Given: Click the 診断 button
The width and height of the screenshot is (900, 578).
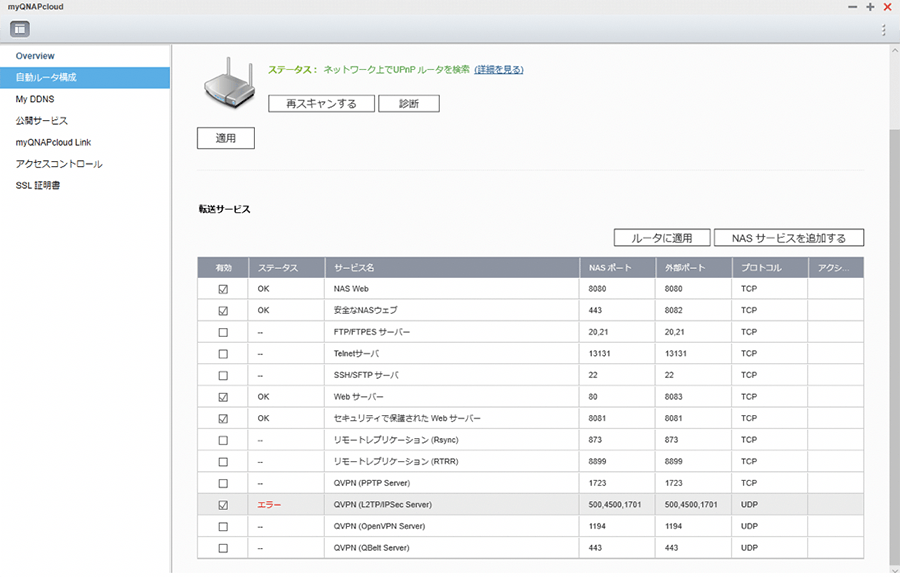Looking at the screenshot, I should (409, 104).
